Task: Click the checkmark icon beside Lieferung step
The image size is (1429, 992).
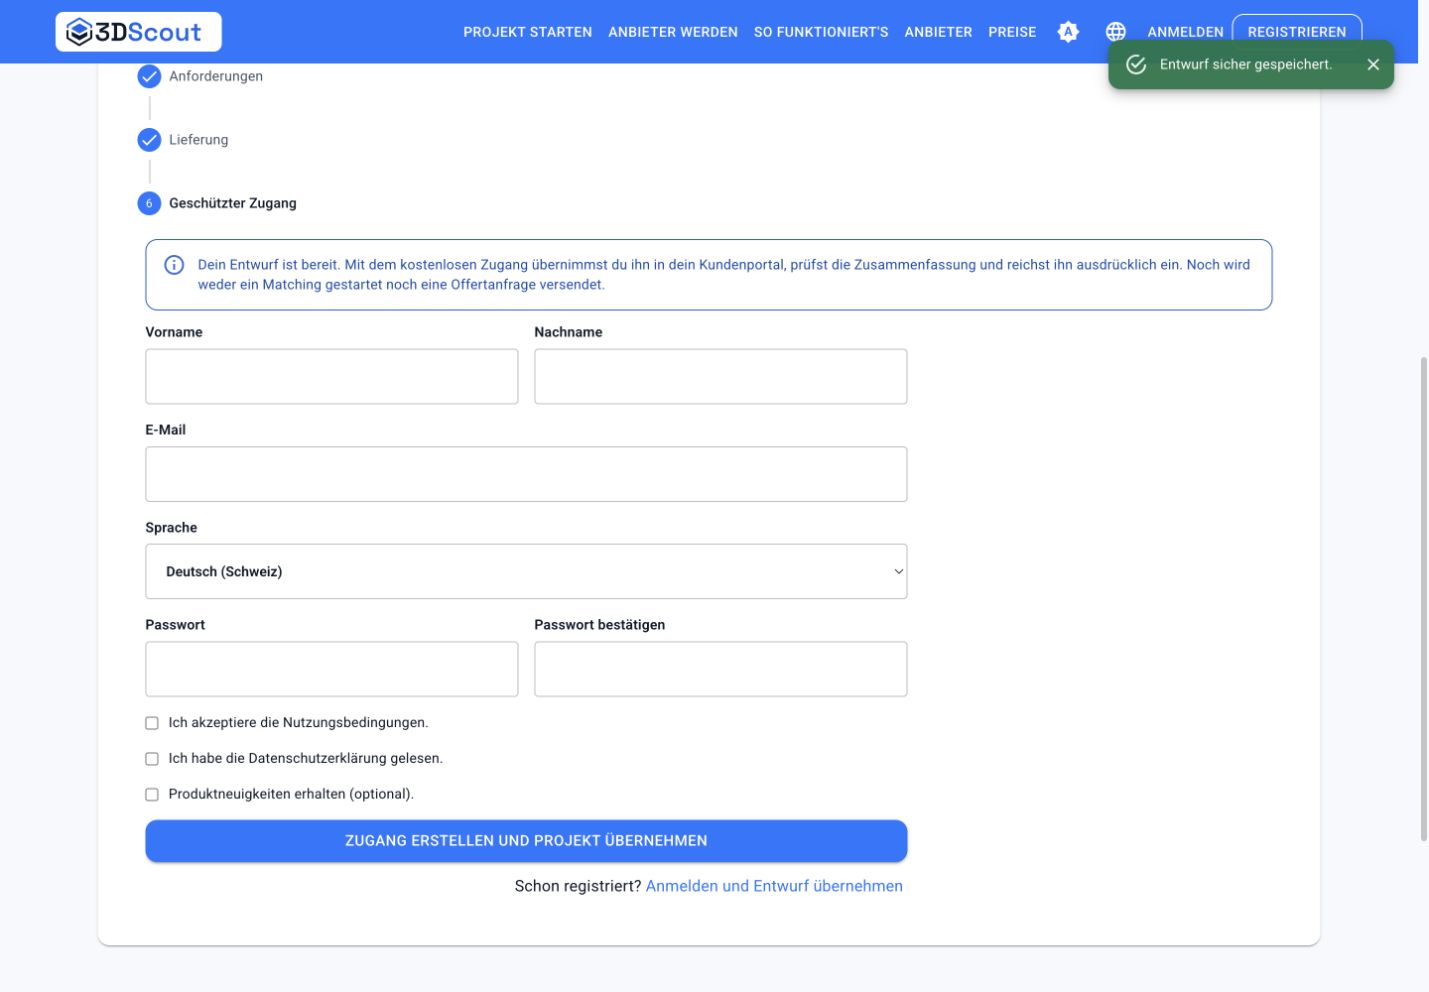Action: [x=149, y=140]
